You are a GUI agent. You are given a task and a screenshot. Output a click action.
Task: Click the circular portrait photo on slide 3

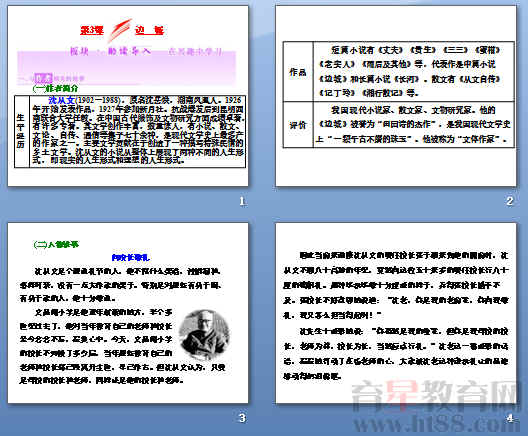(204, 335)
